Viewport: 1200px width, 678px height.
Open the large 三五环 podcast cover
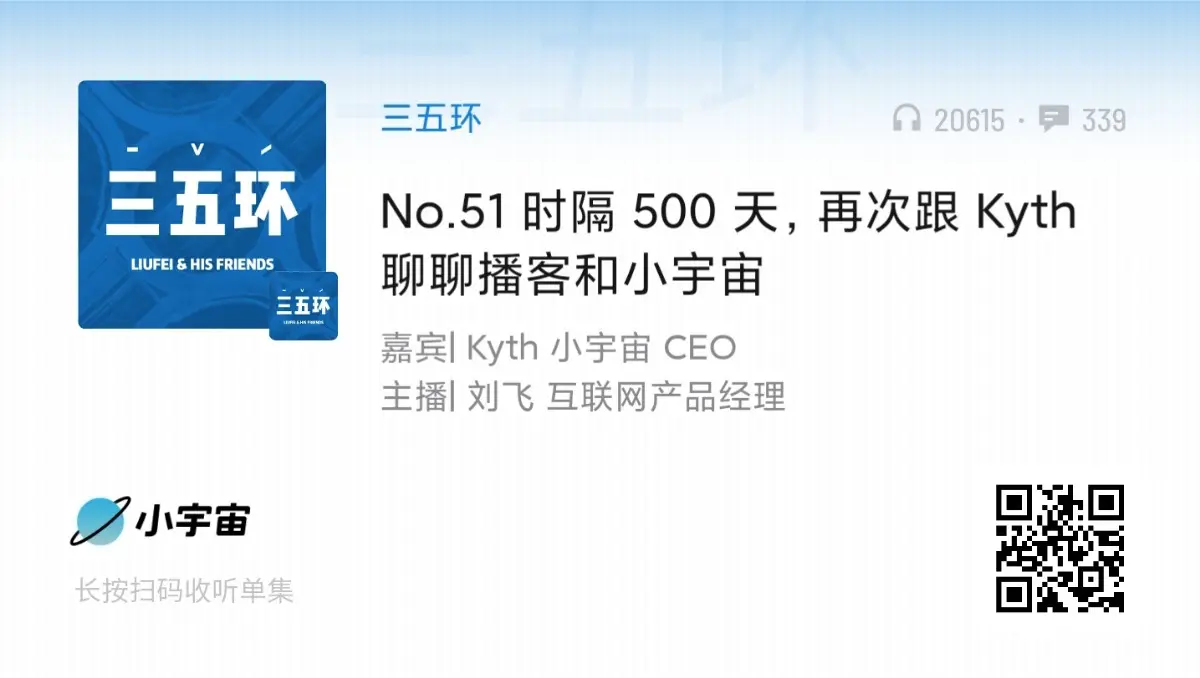[x=202, y=204]
